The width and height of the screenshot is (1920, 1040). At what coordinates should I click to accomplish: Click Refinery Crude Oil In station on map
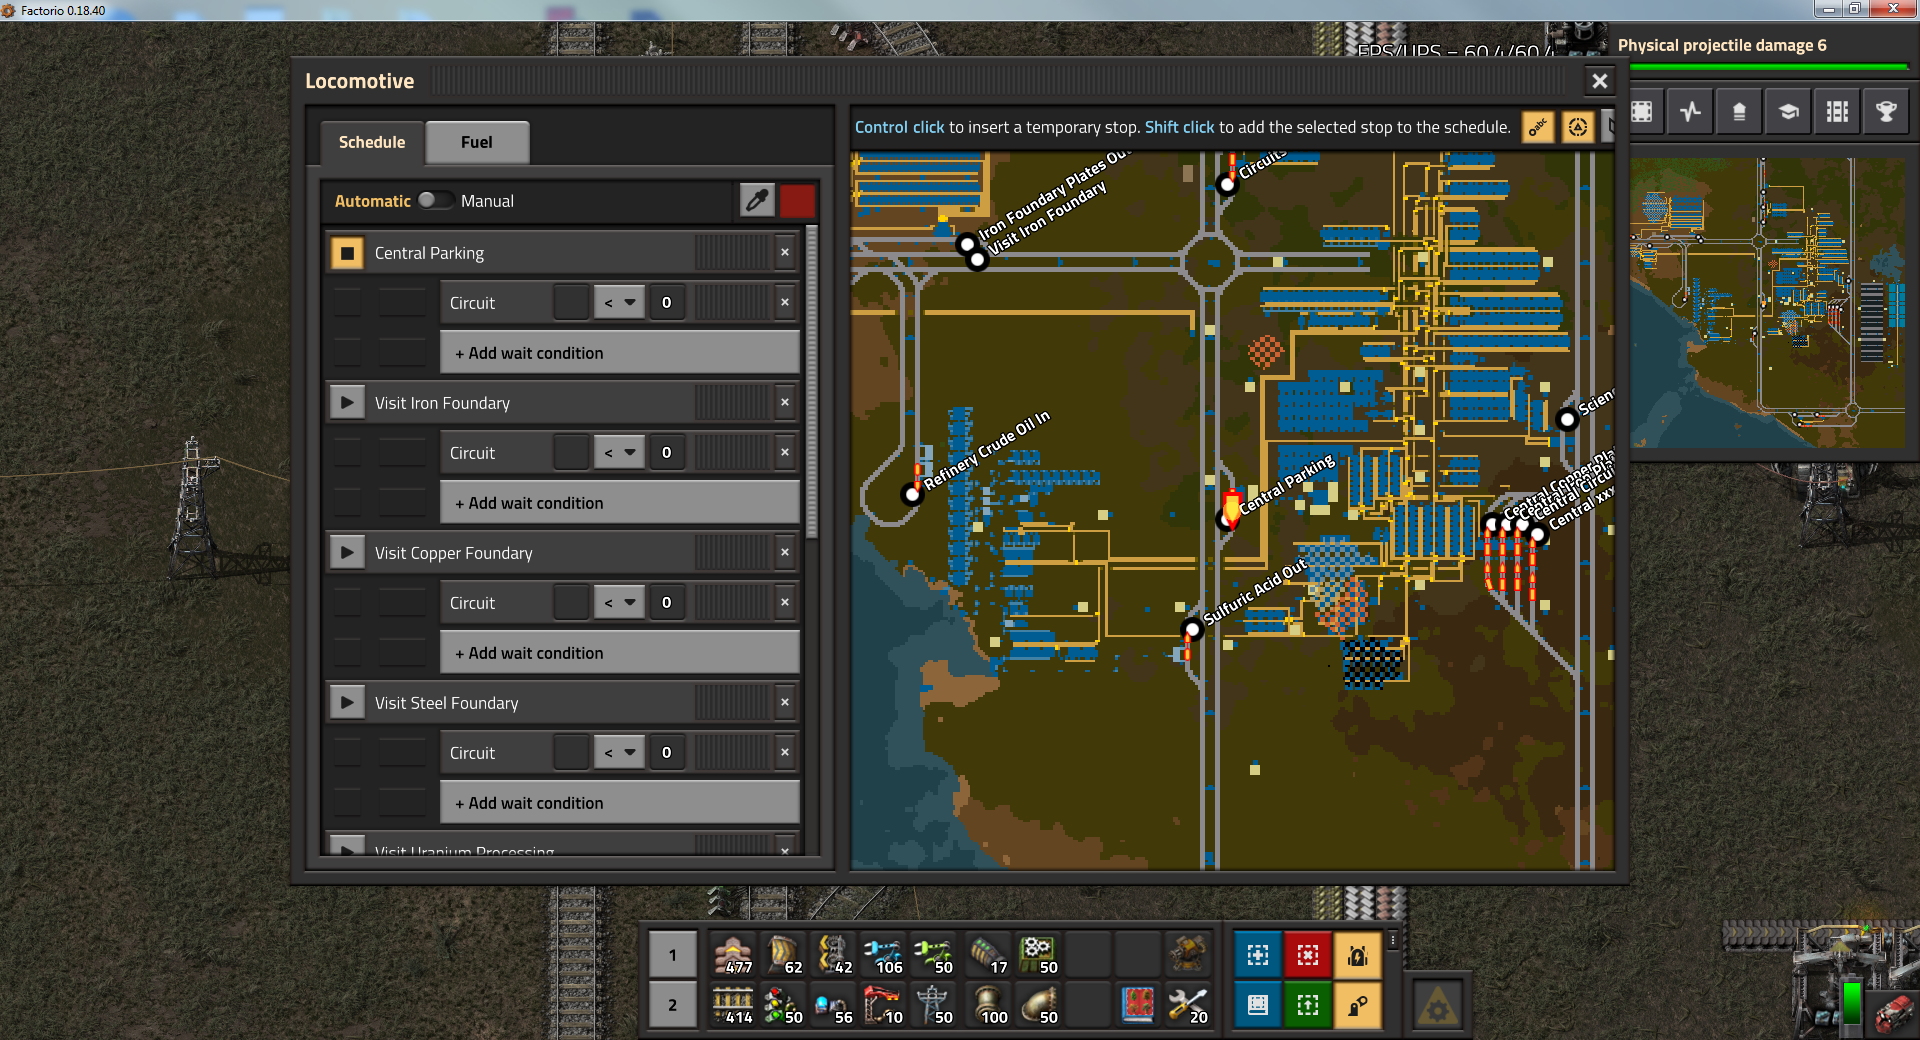click(x=911, y=494)
